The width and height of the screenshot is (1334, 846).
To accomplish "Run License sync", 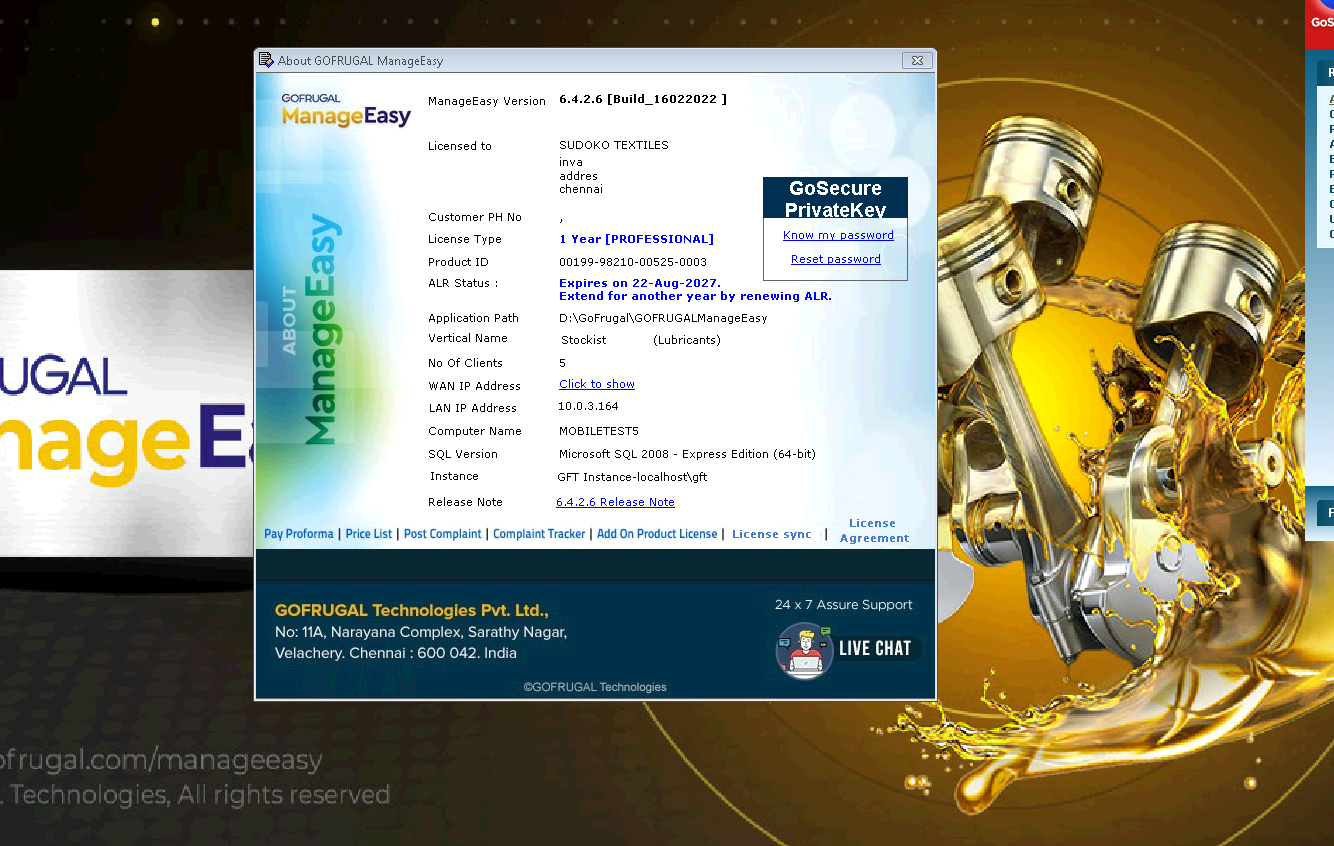I will click(x=771, y=534).
